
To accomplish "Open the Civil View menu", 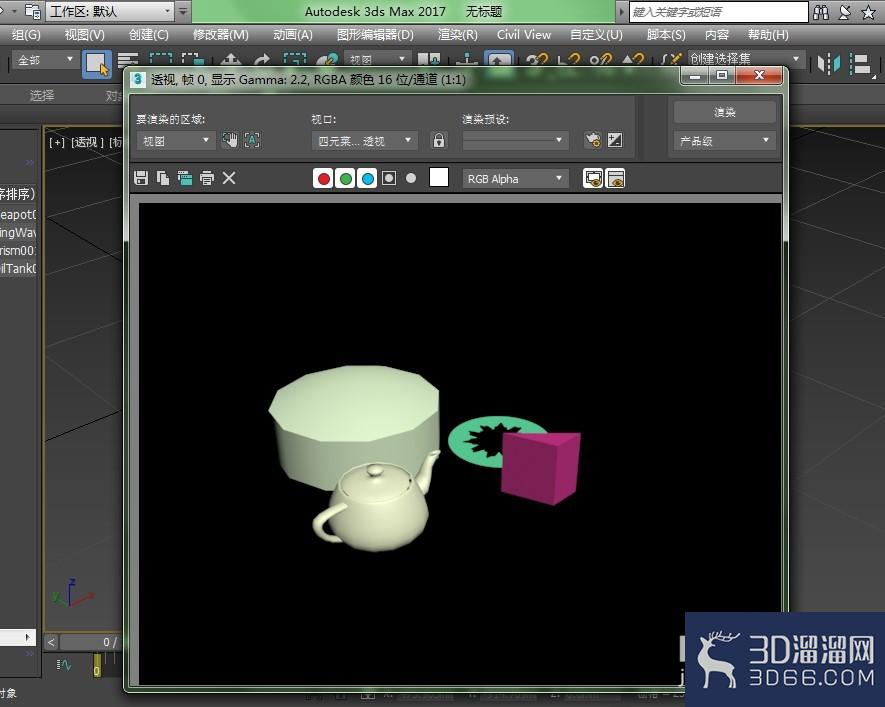I will coord(524,35).
